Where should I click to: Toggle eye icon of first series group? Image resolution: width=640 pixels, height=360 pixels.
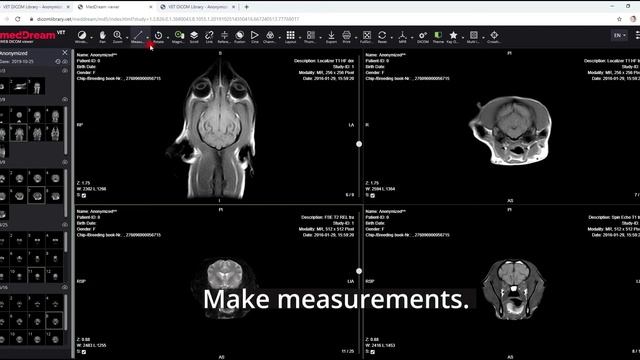click(65, 71)
